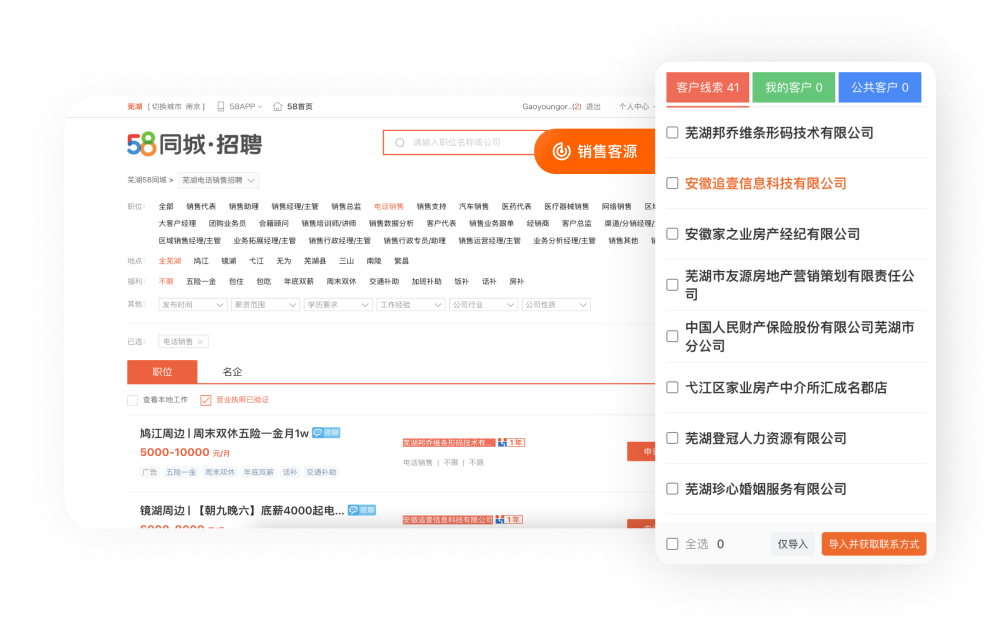Click the 销售客源 target icon

[561, 151]
